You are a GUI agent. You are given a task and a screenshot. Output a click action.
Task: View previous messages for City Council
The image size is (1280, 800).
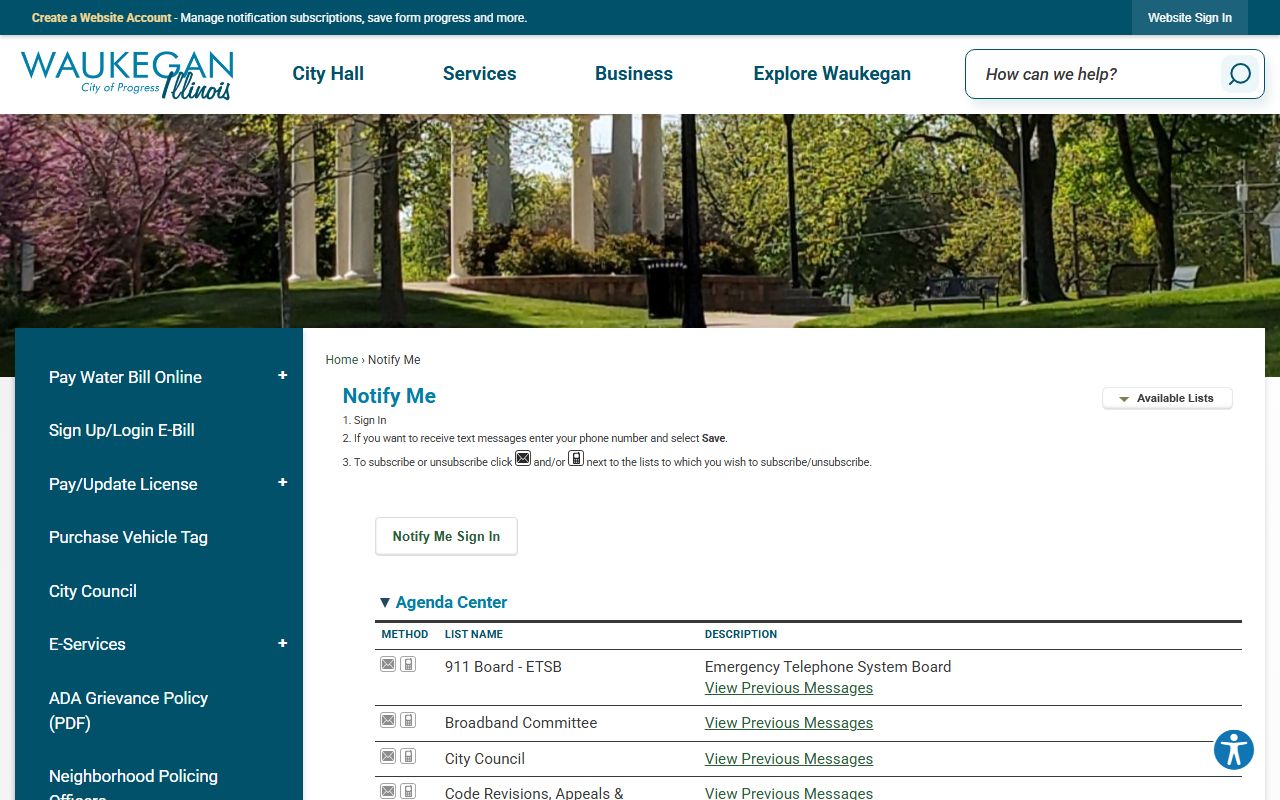[x=789, y=759]
